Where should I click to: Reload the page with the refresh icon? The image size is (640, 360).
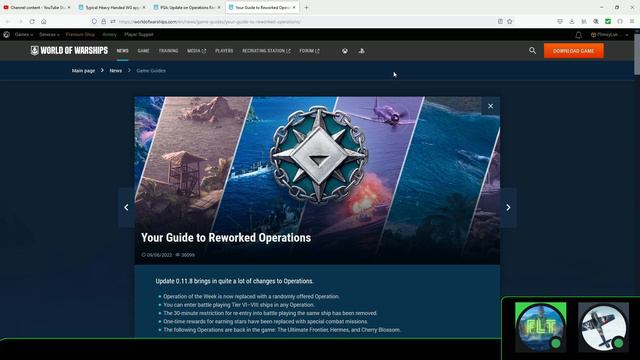click(32, 22)
